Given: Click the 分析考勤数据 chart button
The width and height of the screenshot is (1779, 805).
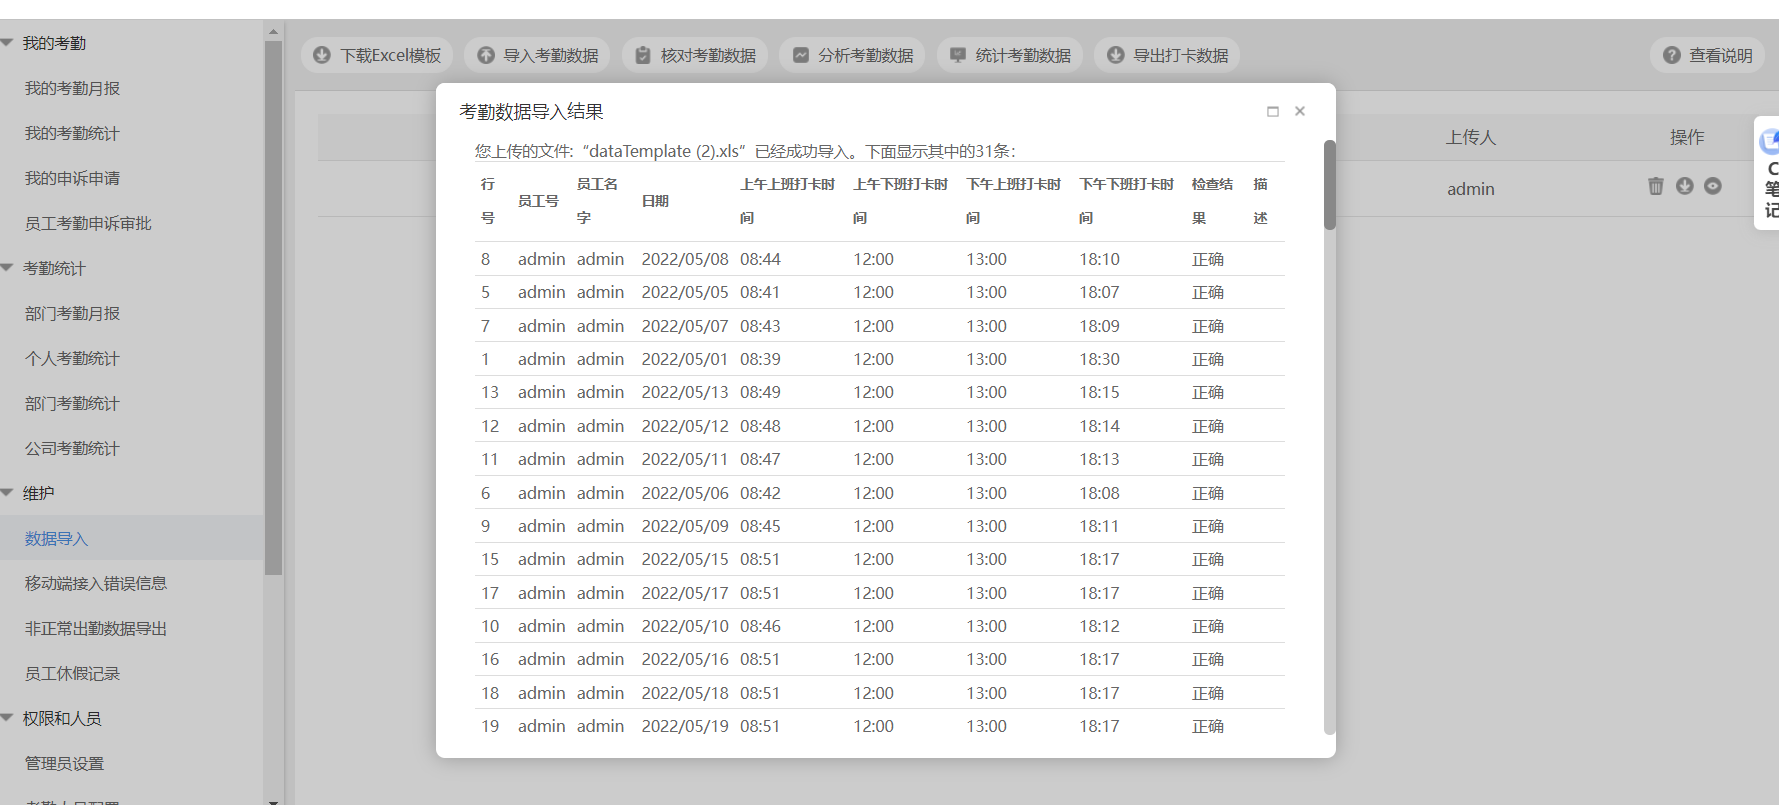Looking at the screenshot, I should coord(853,55).
